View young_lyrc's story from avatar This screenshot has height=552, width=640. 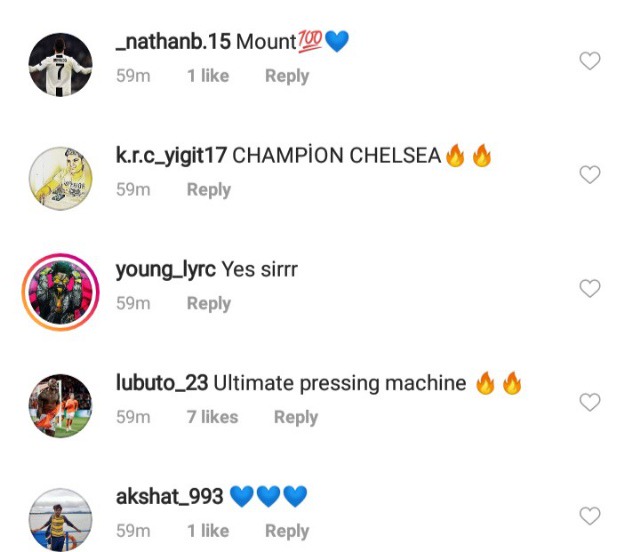[x=59, y=291]
